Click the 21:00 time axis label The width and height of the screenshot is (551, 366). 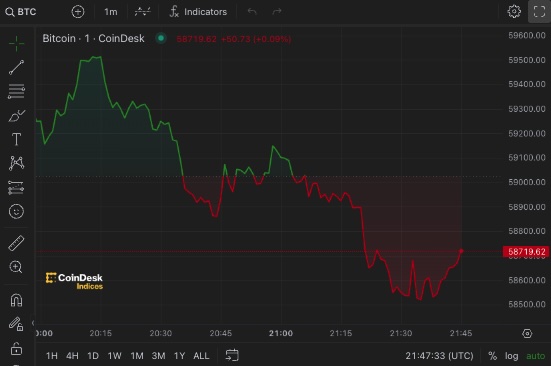(x=281, y=333)
